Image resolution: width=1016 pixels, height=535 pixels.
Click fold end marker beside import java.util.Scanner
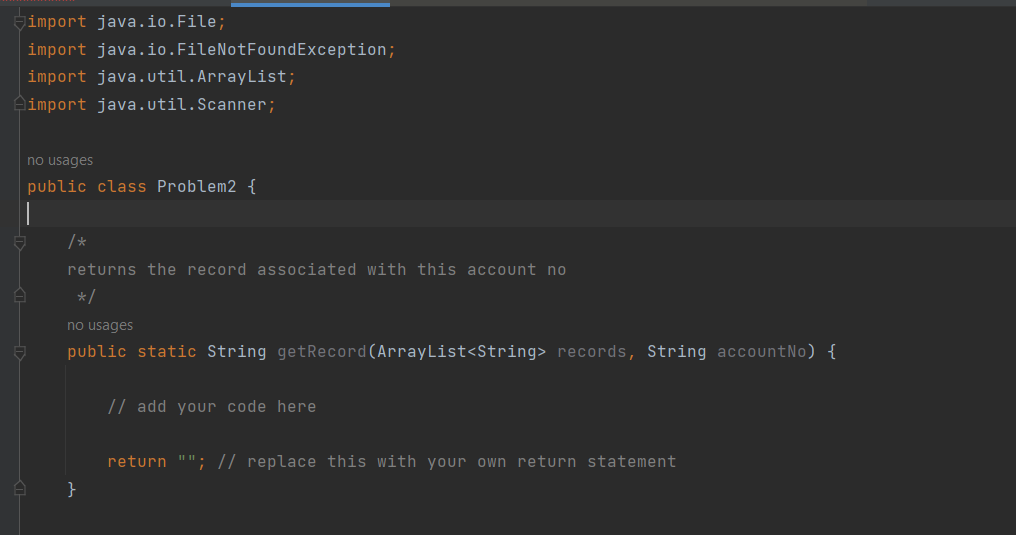click(x=19, y=104)
